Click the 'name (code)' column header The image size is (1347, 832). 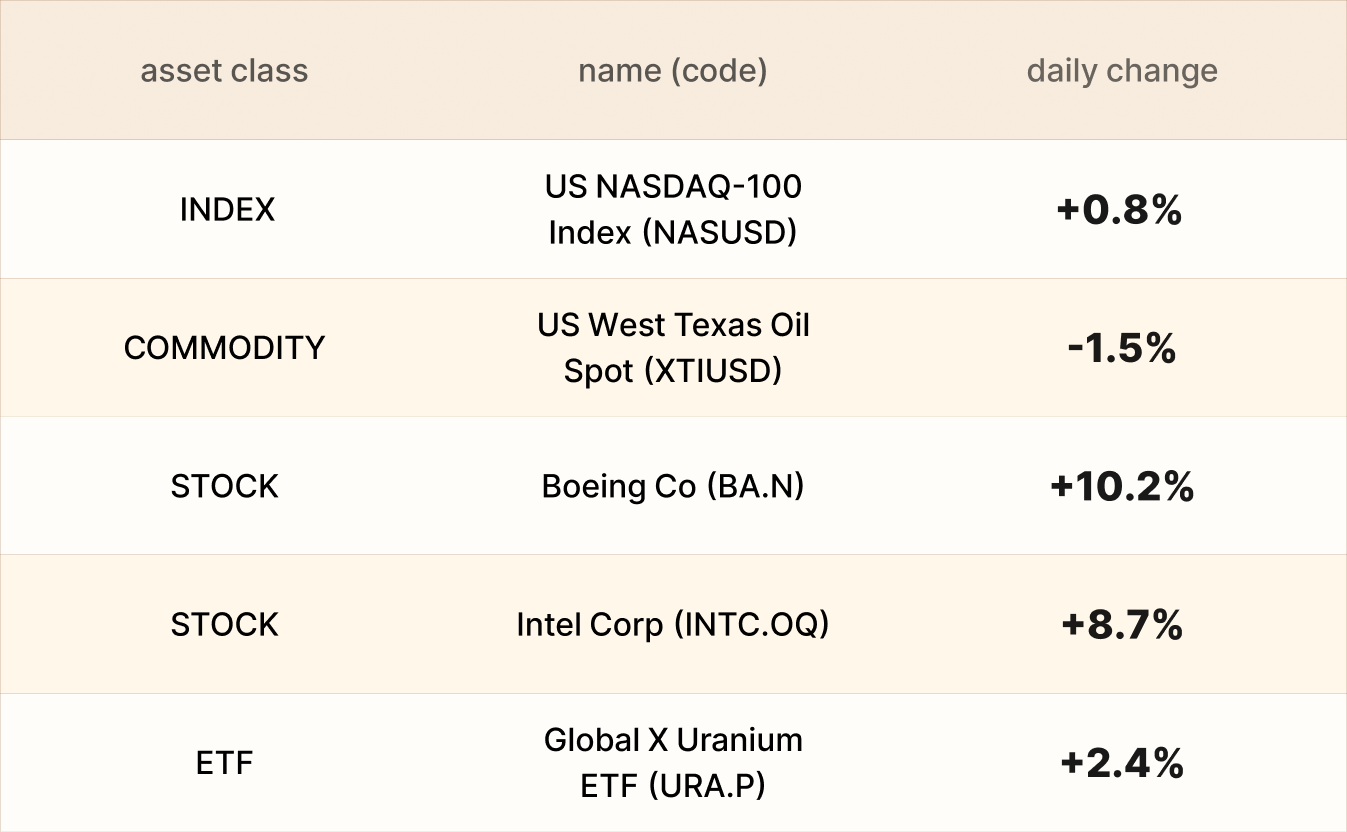672,71
